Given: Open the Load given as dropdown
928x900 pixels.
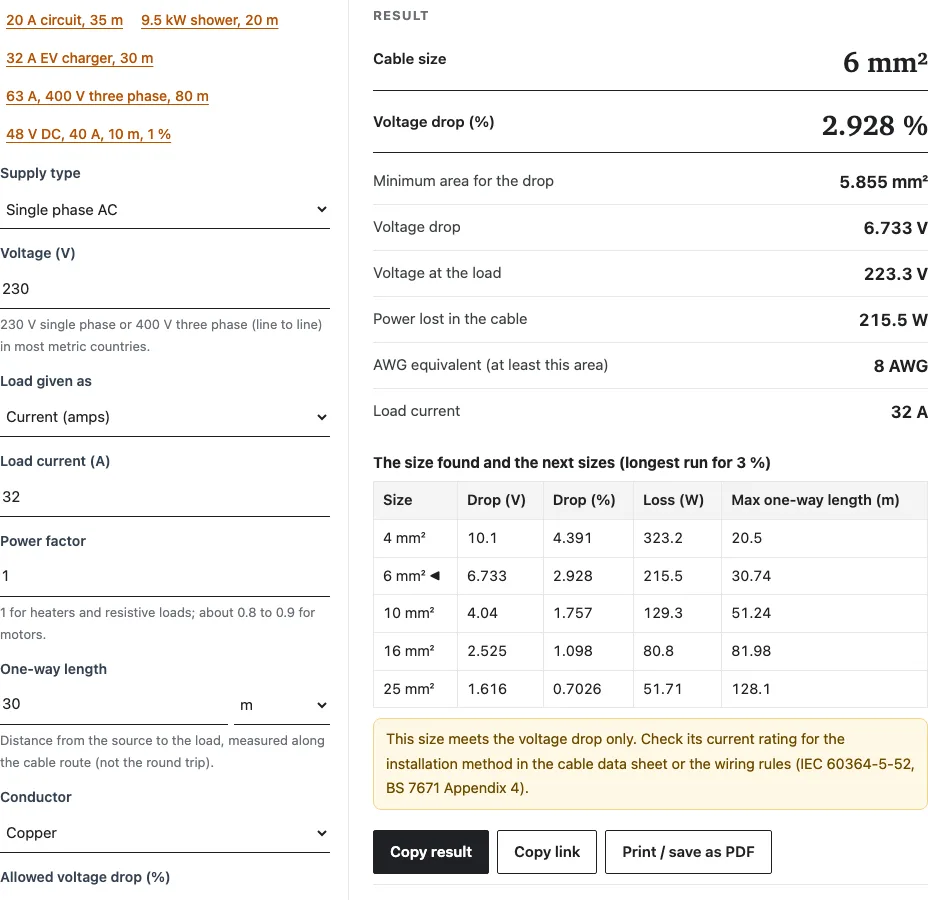Looking at the screenshot, I should tap(165, 417).
